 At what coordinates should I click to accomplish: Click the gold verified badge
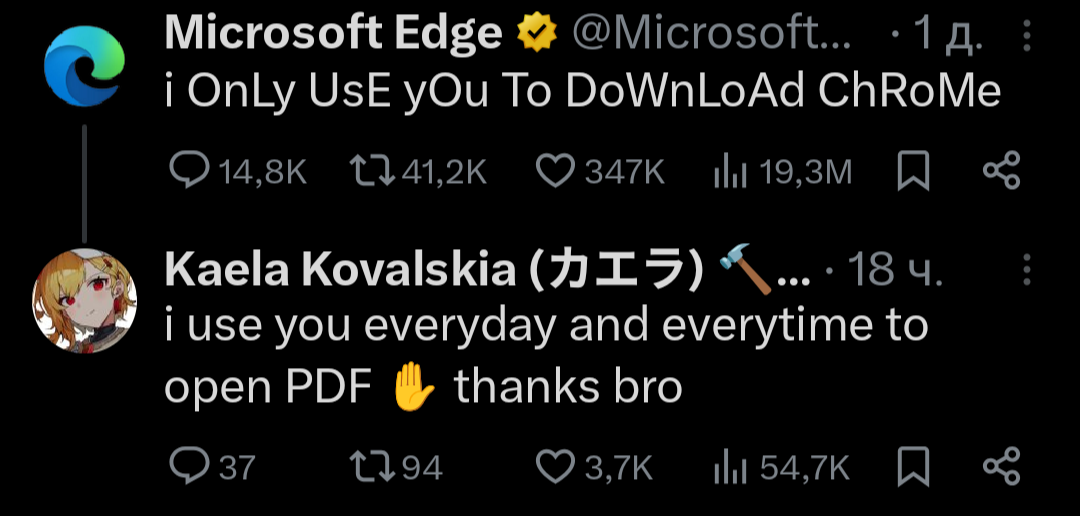(x=536, y=37)
